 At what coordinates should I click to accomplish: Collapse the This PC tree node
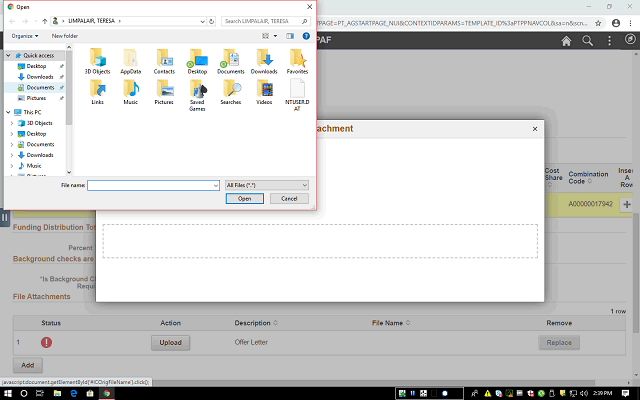point(8,112)
